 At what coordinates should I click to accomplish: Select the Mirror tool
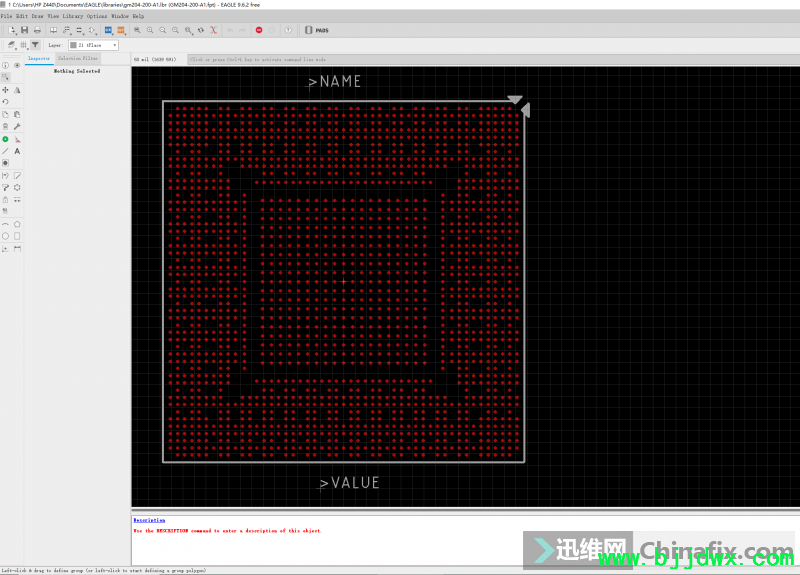tap(17, 90)
